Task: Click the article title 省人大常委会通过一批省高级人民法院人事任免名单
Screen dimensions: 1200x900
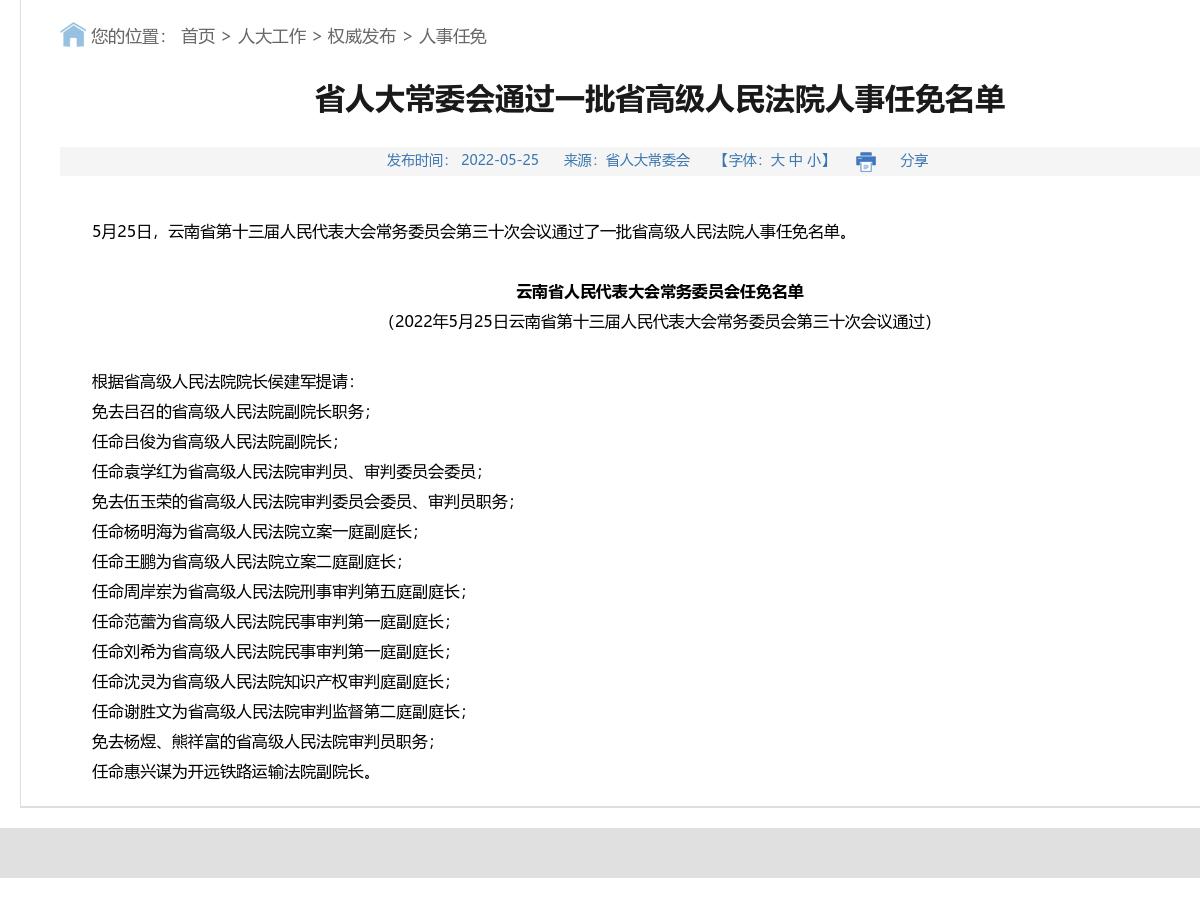Action: click(x=660, y=99)
